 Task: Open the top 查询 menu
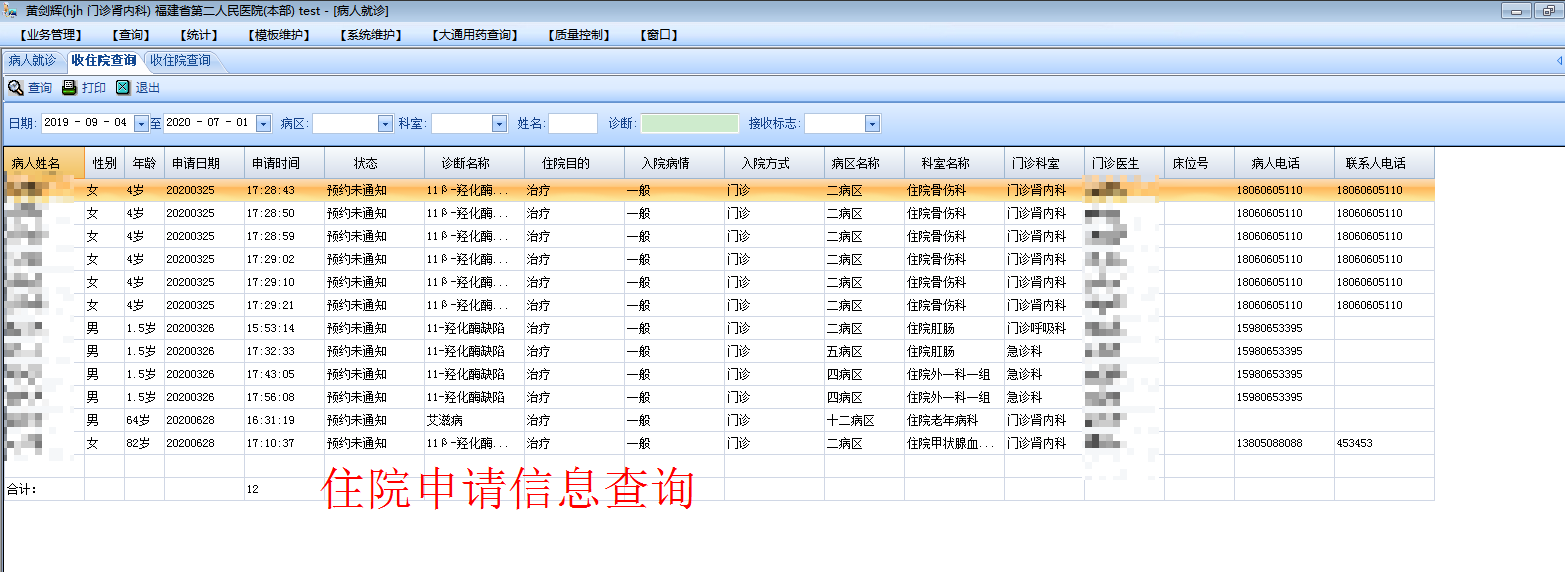(131, 34)
